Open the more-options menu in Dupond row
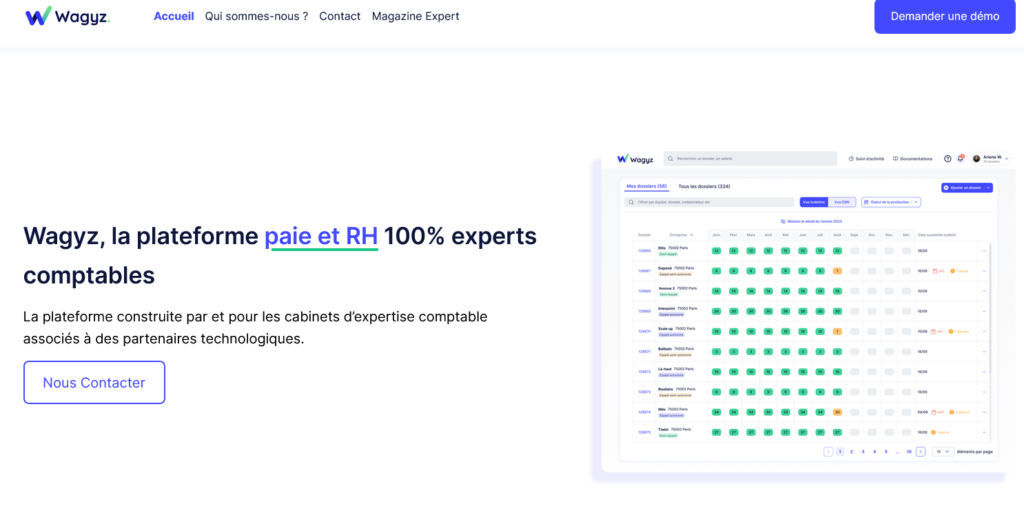The height and width of the screenshot is (531, 1024). tap(984, 271)
